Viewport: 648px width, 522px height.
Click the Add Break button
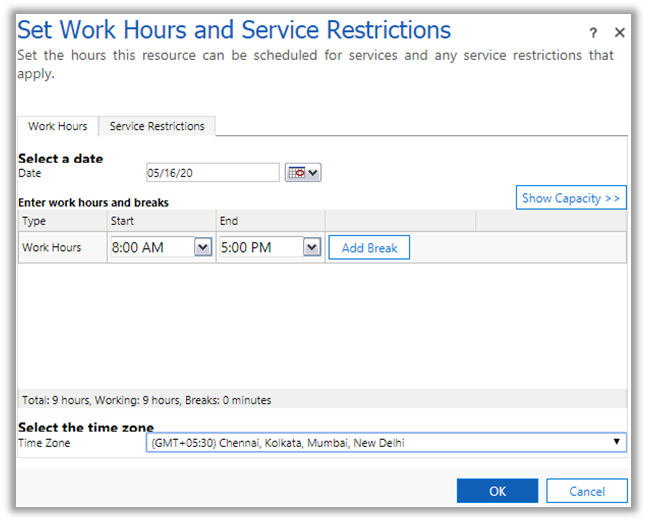point(369,248)
